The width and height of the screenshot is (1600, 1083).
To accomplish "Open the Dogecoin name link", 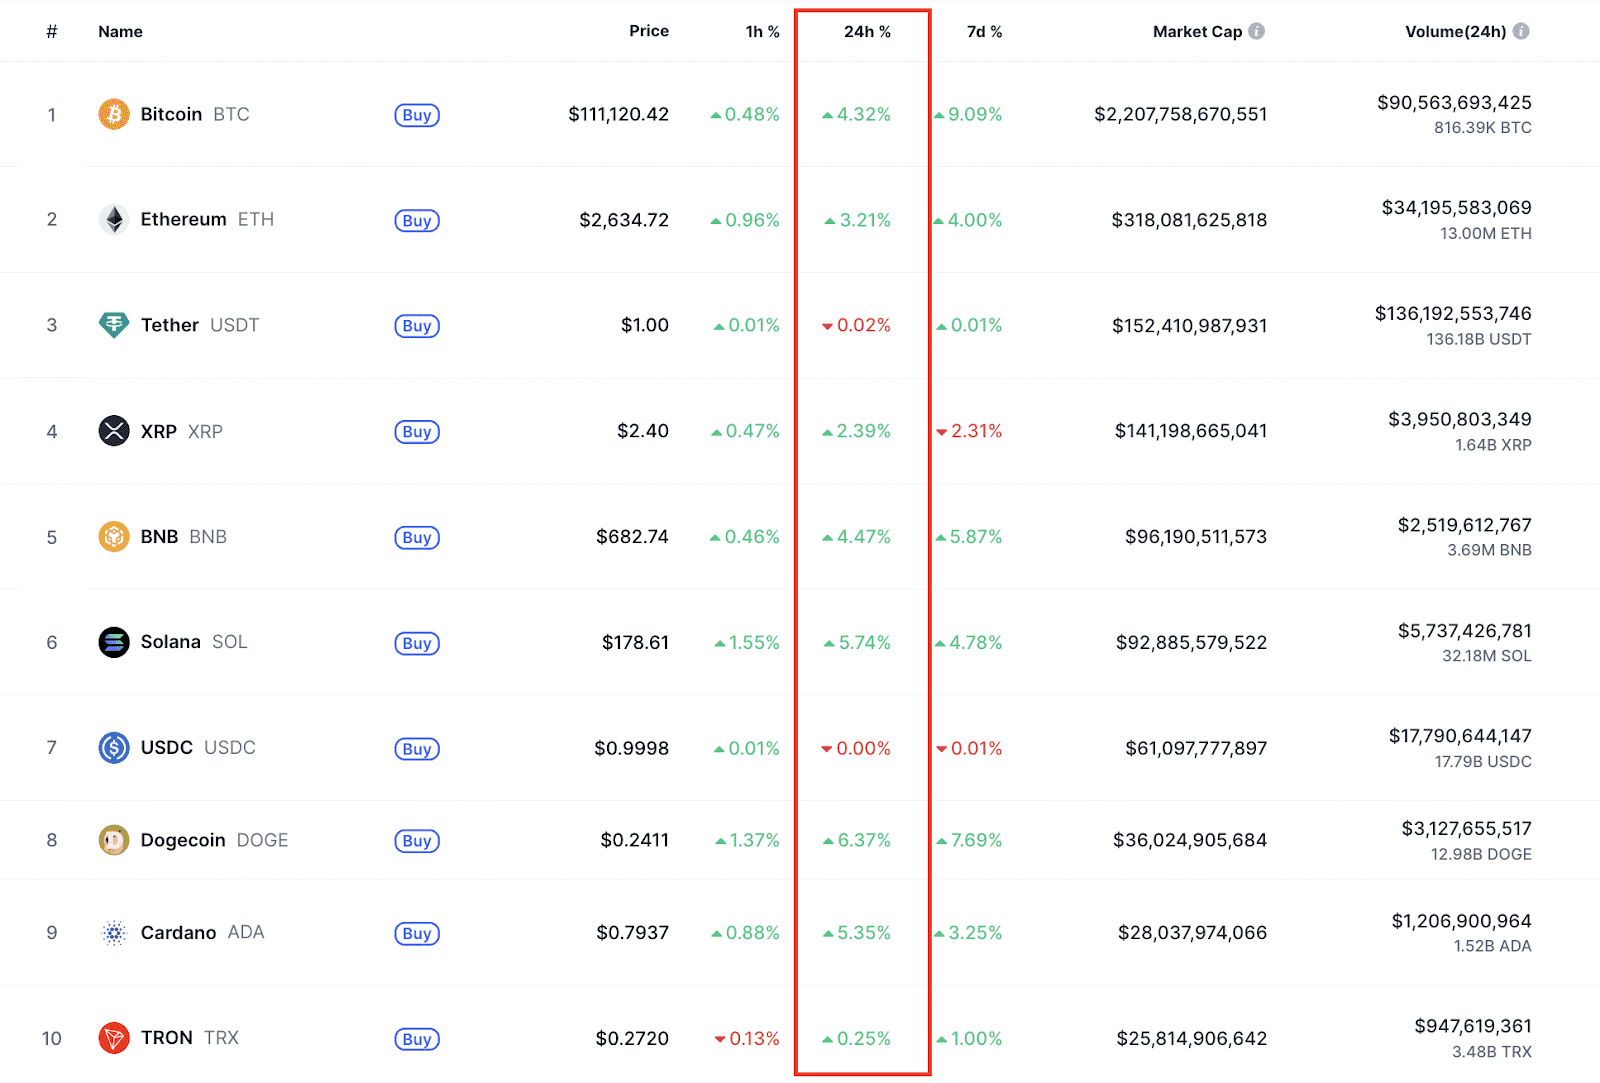I will 183,840.
